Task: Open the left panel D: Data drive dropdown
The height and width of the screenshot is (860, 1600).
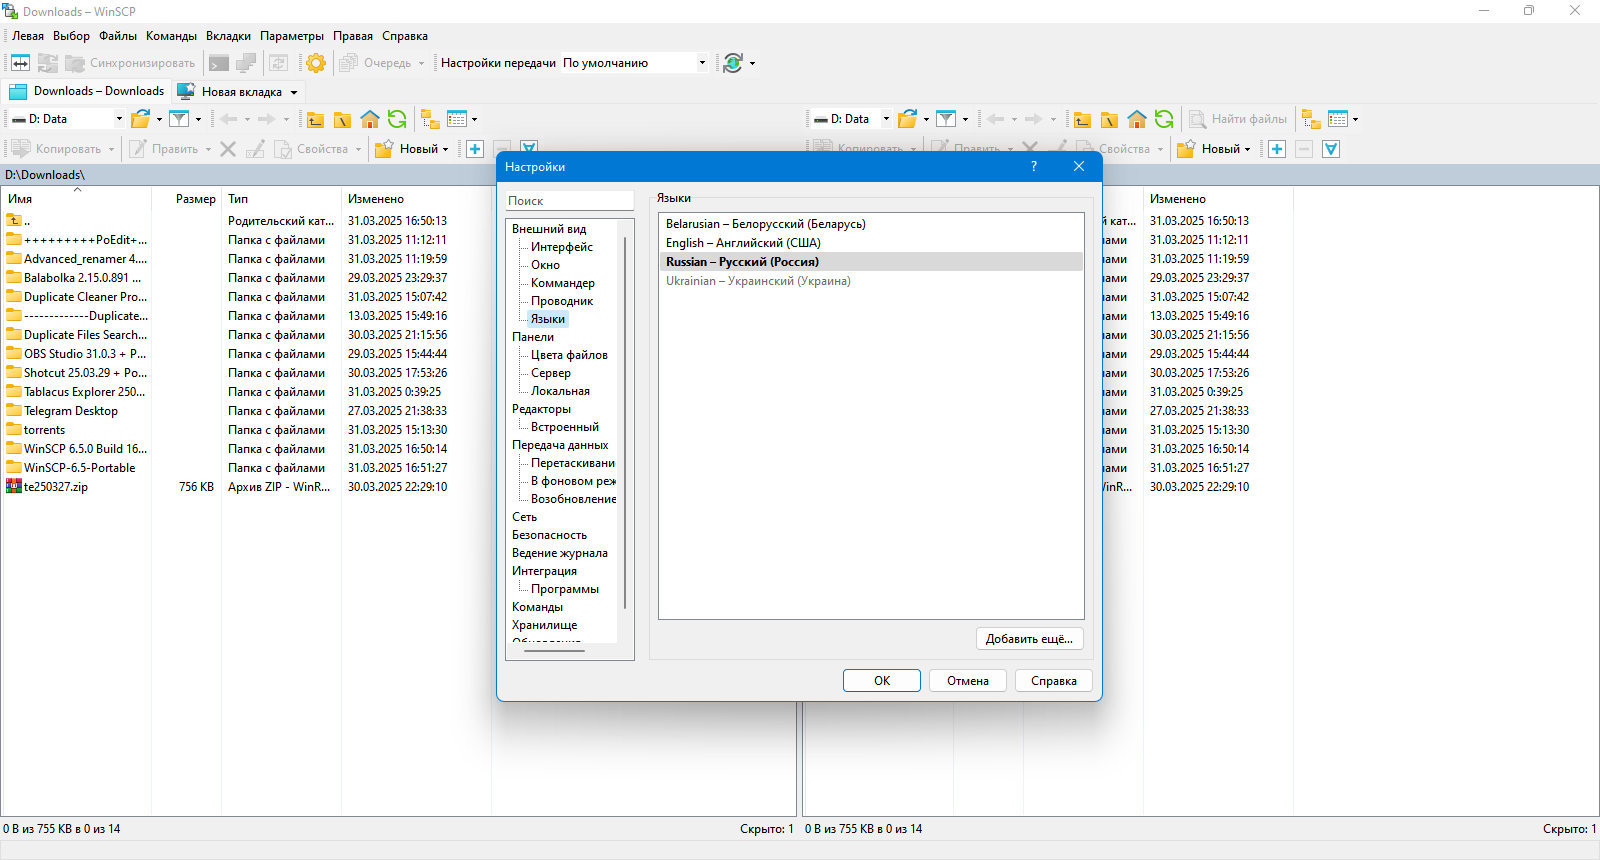Action: pyautogui.click(x=67, y=119)
